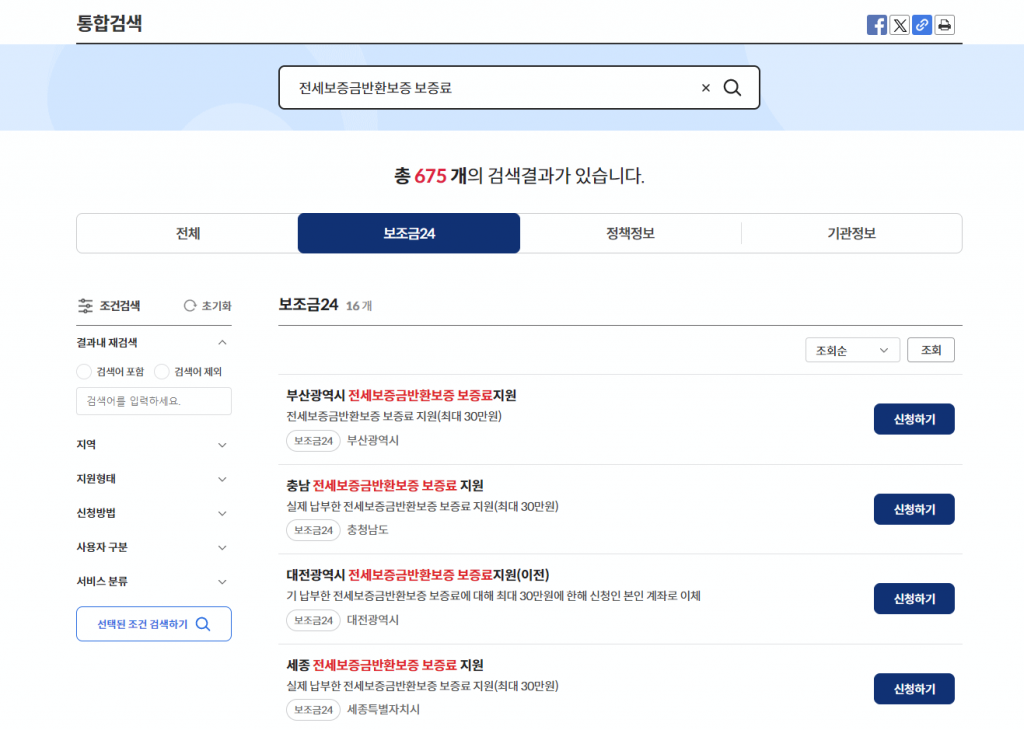Expand the 지원형태 filter section
1024x730 pixels.
[222, 479]
